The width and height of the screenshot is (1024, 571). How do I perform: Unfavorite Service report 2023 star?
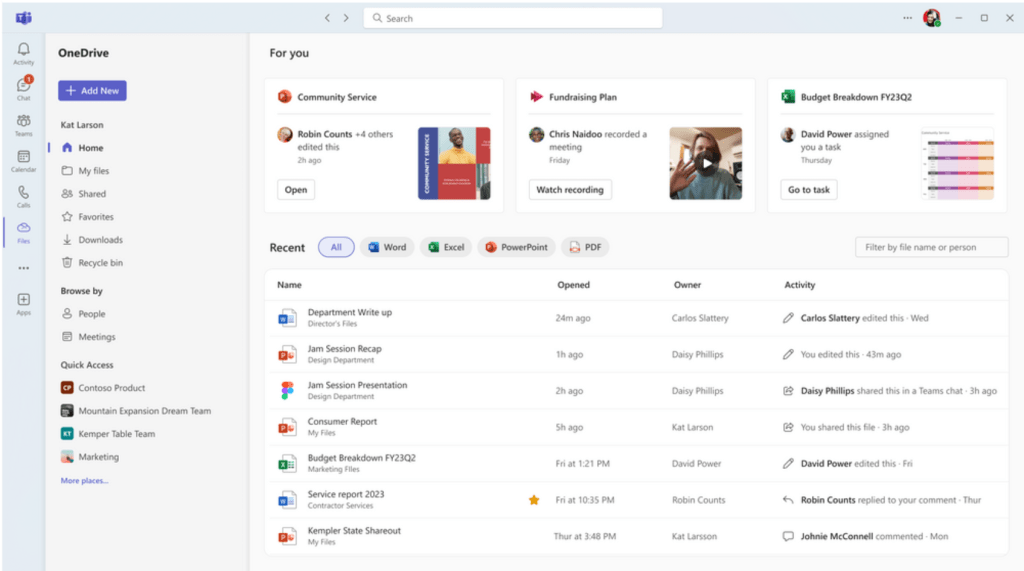click(x=534, y=500)
